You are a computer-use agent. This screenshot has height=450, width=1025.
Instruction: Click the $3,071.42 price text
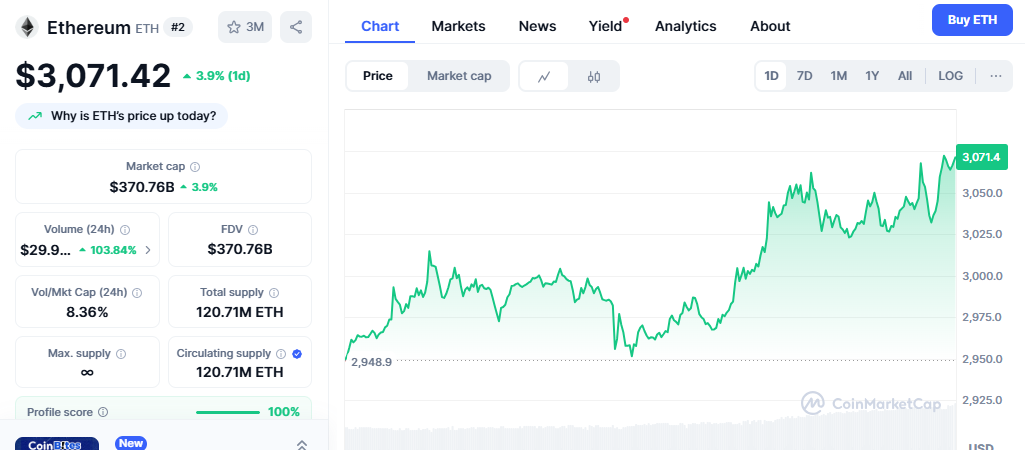pos(93,75)
